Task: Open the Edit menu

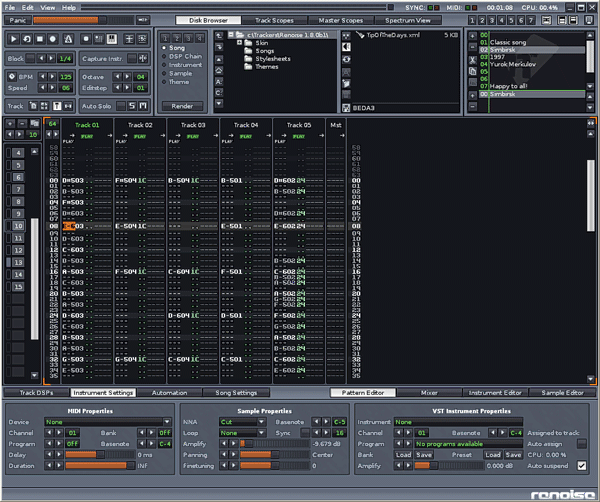Action: (27, 8)
